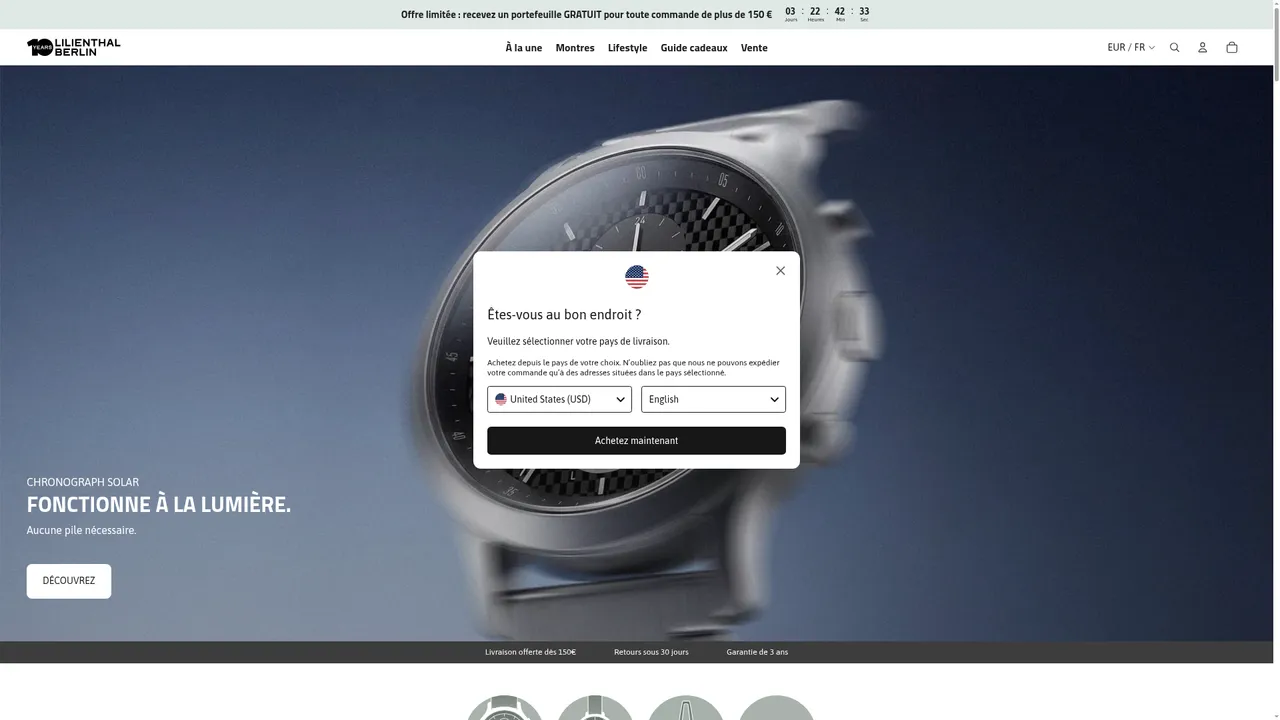Viewport: 1280px width, 720px height.
Task: Click the free wallet offer banner text
Action: pos(586,15)
